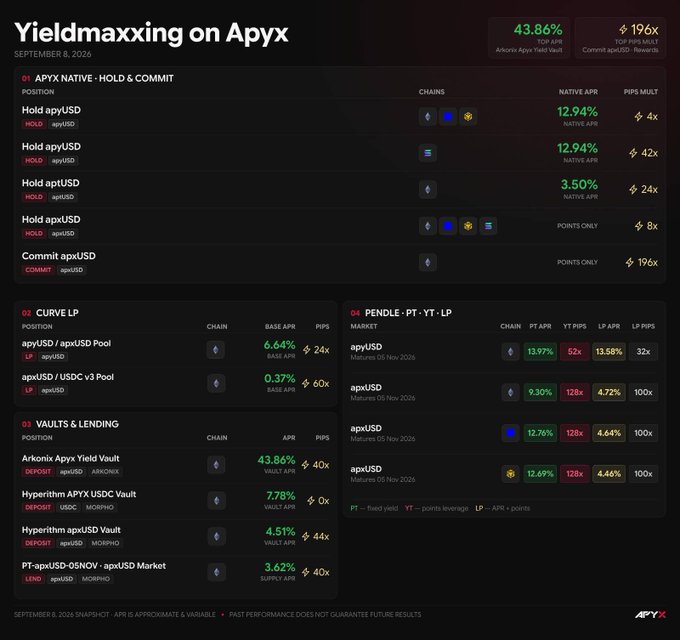Click the blue Base chain icon in the Hold apxUSD row

(x=448, y=226)
